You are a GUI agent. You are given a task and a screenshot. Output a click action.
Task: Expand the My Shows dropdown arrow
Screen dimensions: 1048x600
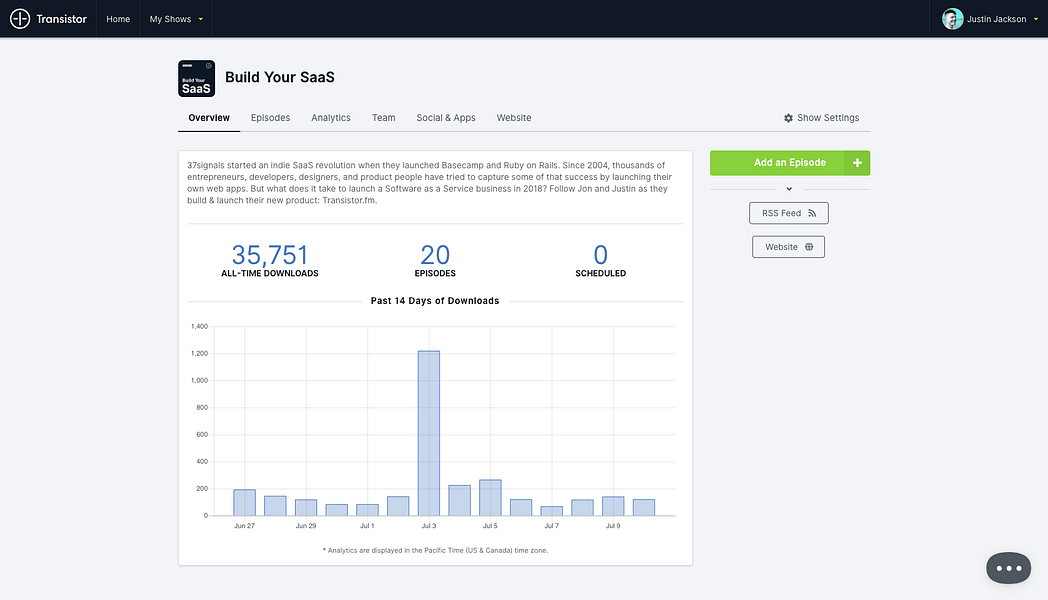(x=201, y=19)
